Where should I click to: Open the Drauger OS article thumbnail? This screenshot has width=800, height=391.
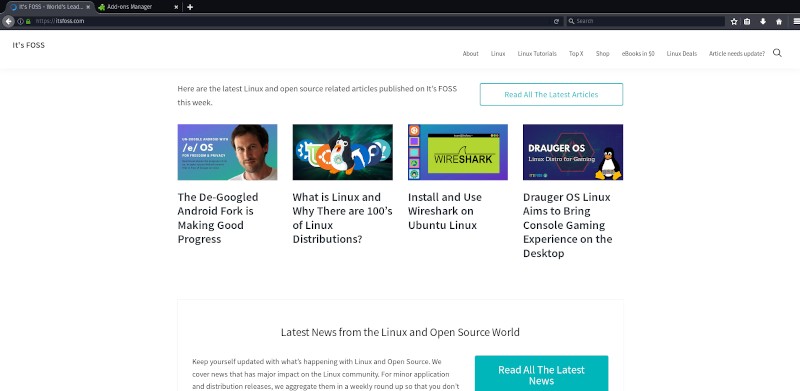point(573,152)
